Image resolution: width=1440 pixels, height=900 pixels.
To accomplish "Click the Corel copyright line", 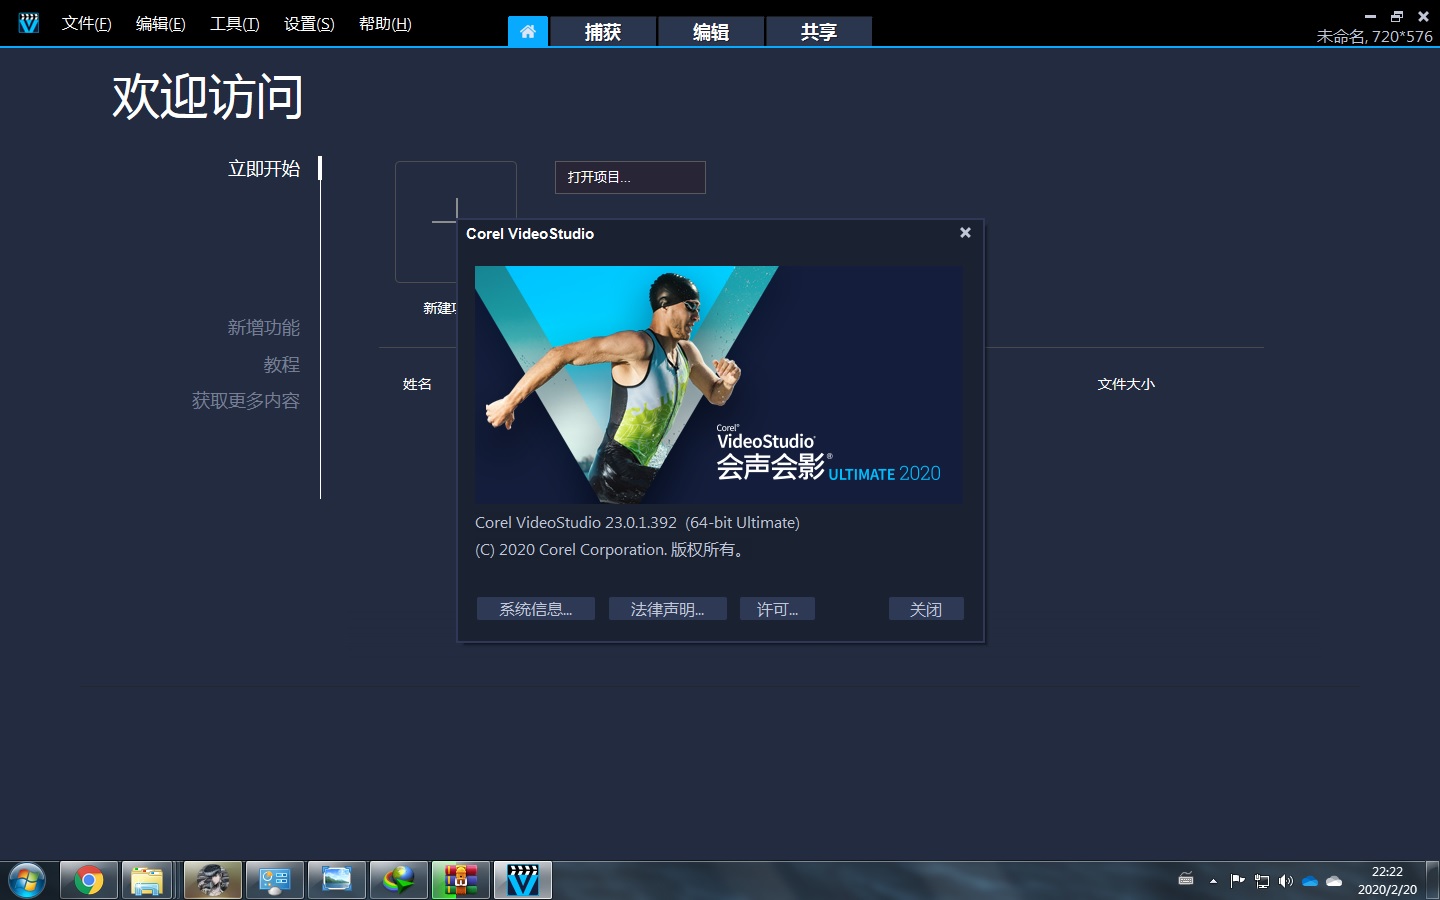I will click(610, 549).
